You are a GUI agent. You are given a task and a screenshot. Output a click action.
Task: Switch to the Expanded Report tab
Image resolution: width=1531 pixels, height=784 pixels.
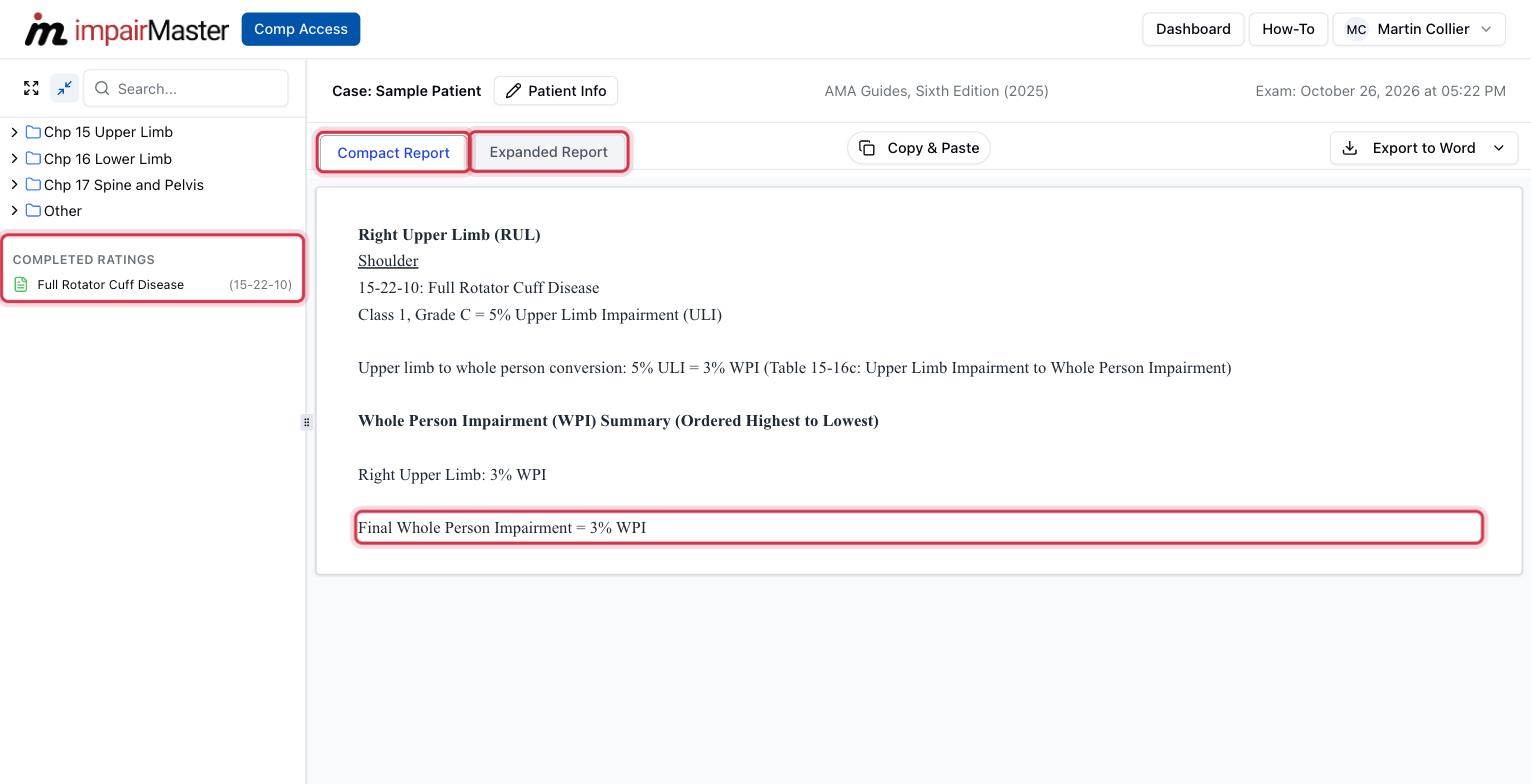pyautogui.click(x=548, y=152)
